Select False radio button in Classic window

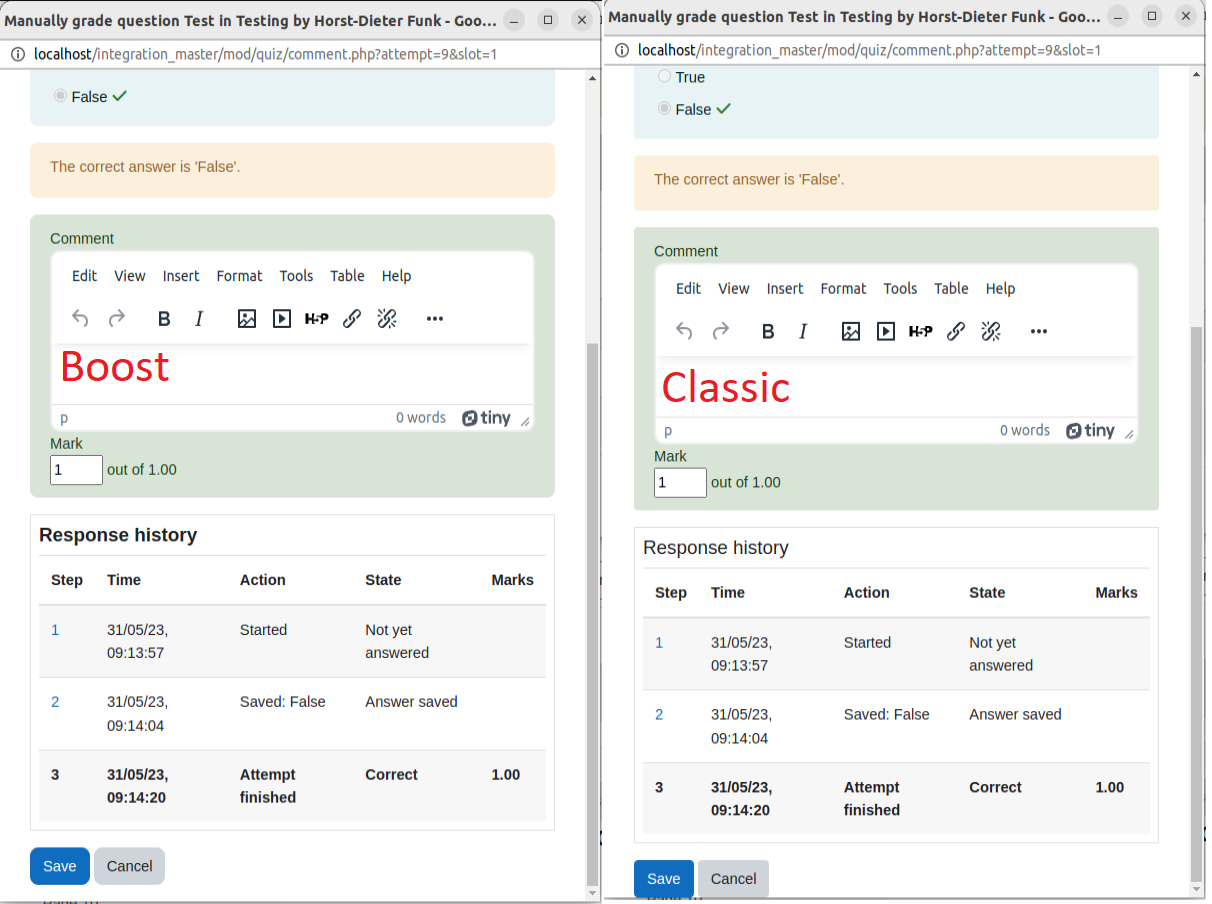tap(665, 109)
